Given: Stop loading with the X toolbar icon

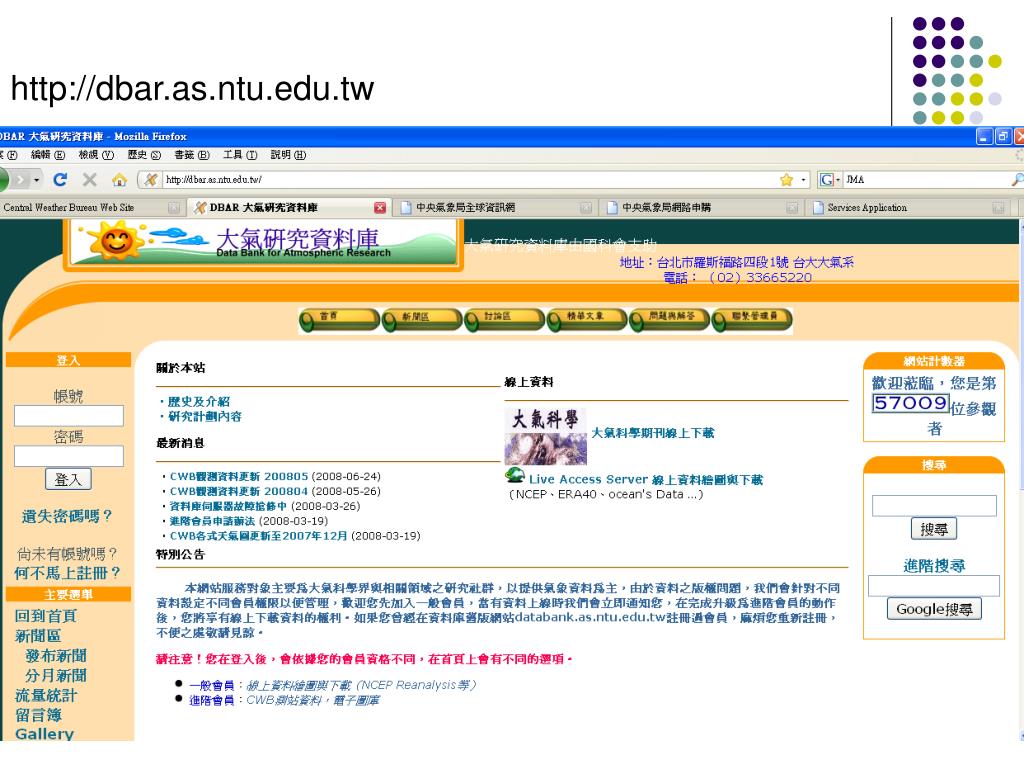Looking at the screenshot, I should click(x=89, y=180).
